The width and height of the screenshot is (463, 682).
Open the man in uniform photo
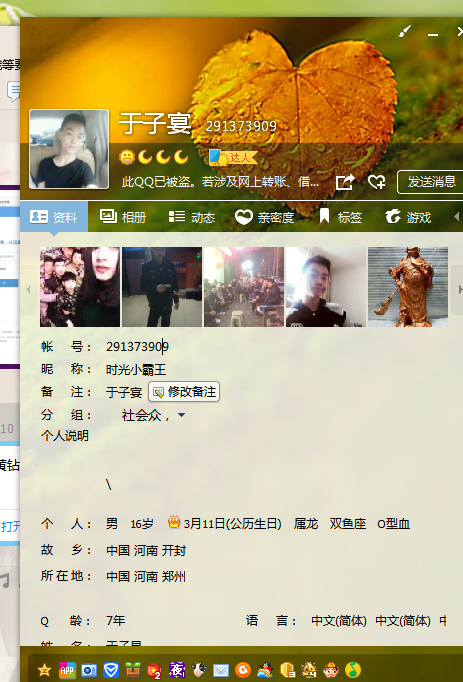162,287
